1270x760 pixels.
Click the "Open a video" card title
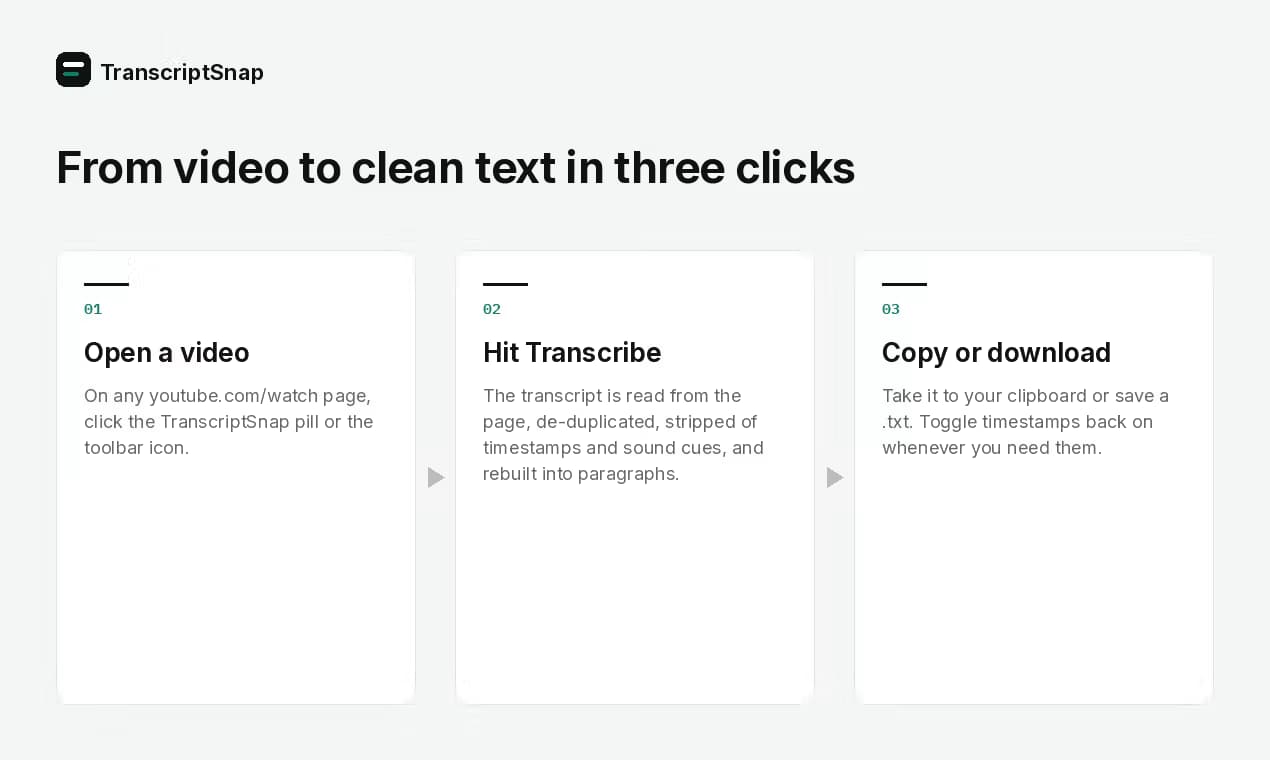166,352
